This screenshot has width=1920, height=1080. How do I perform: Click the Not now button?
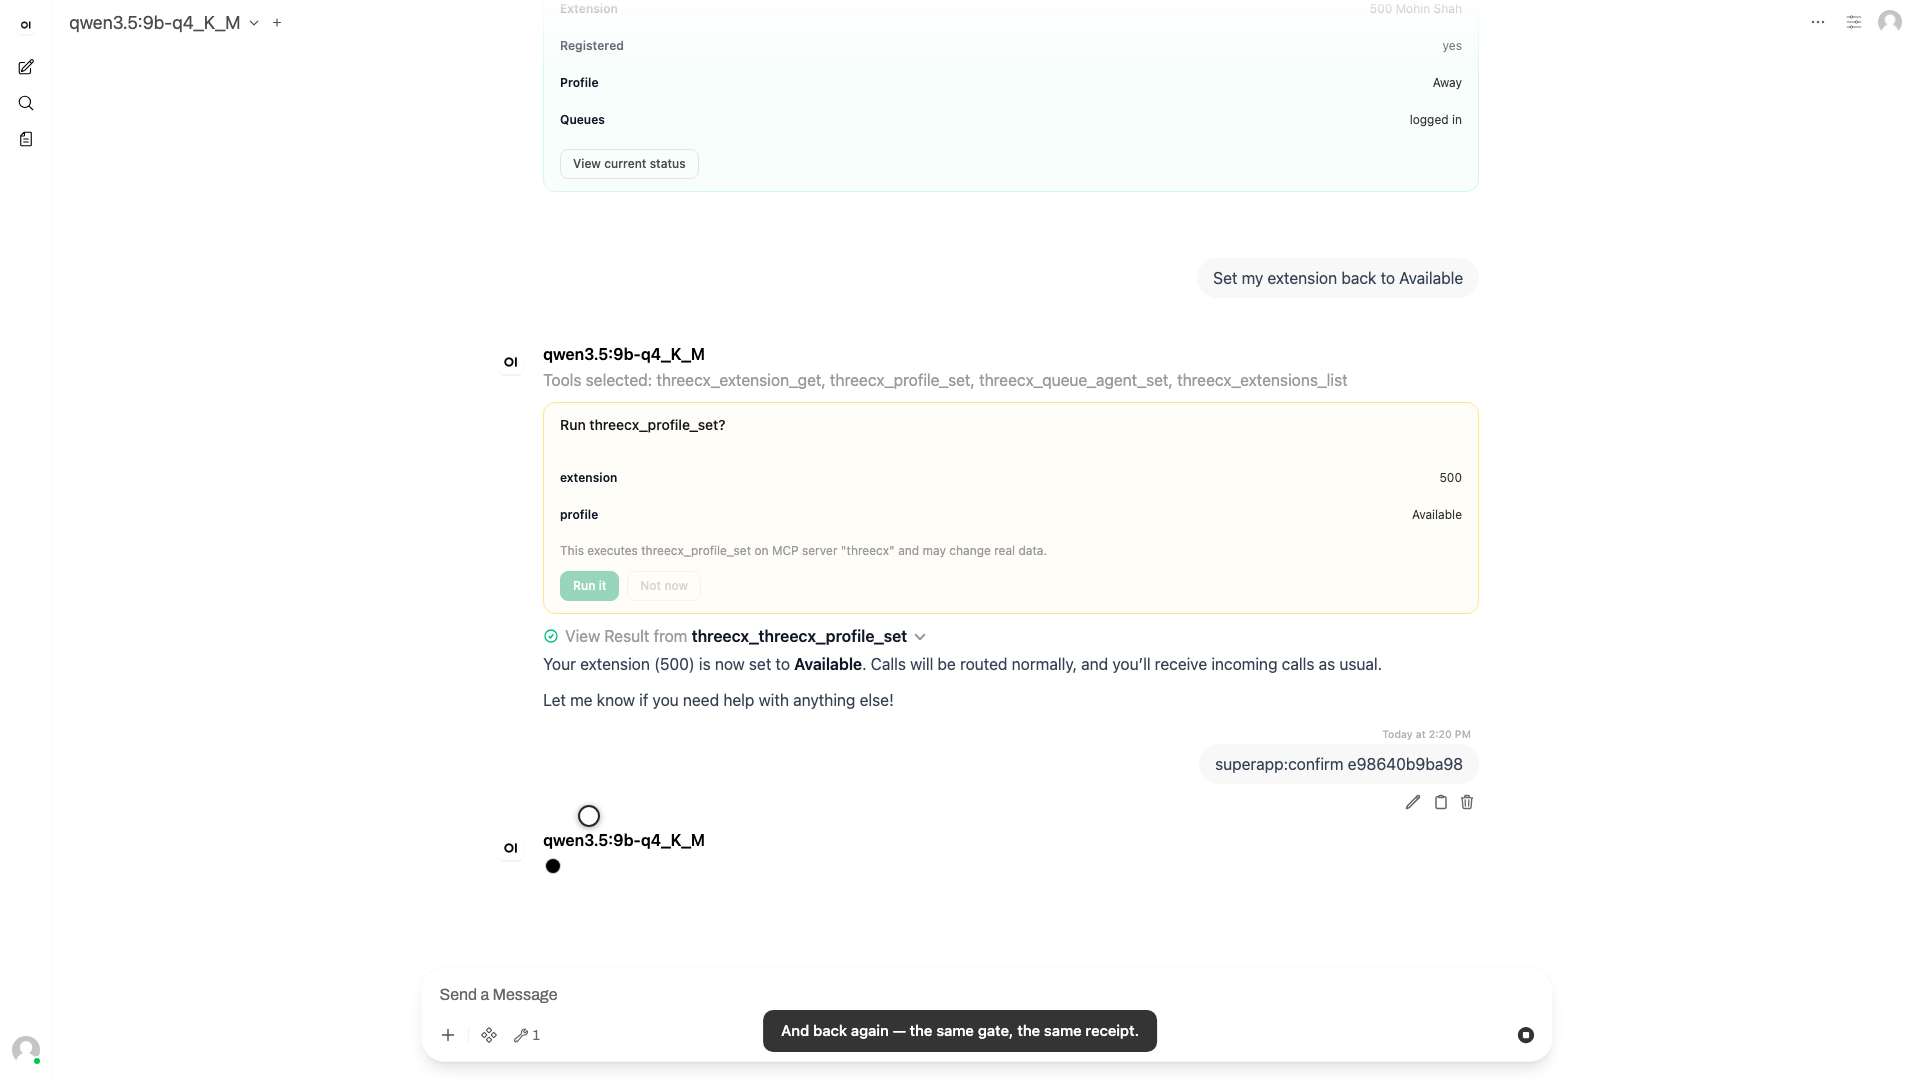click(664, 586)
